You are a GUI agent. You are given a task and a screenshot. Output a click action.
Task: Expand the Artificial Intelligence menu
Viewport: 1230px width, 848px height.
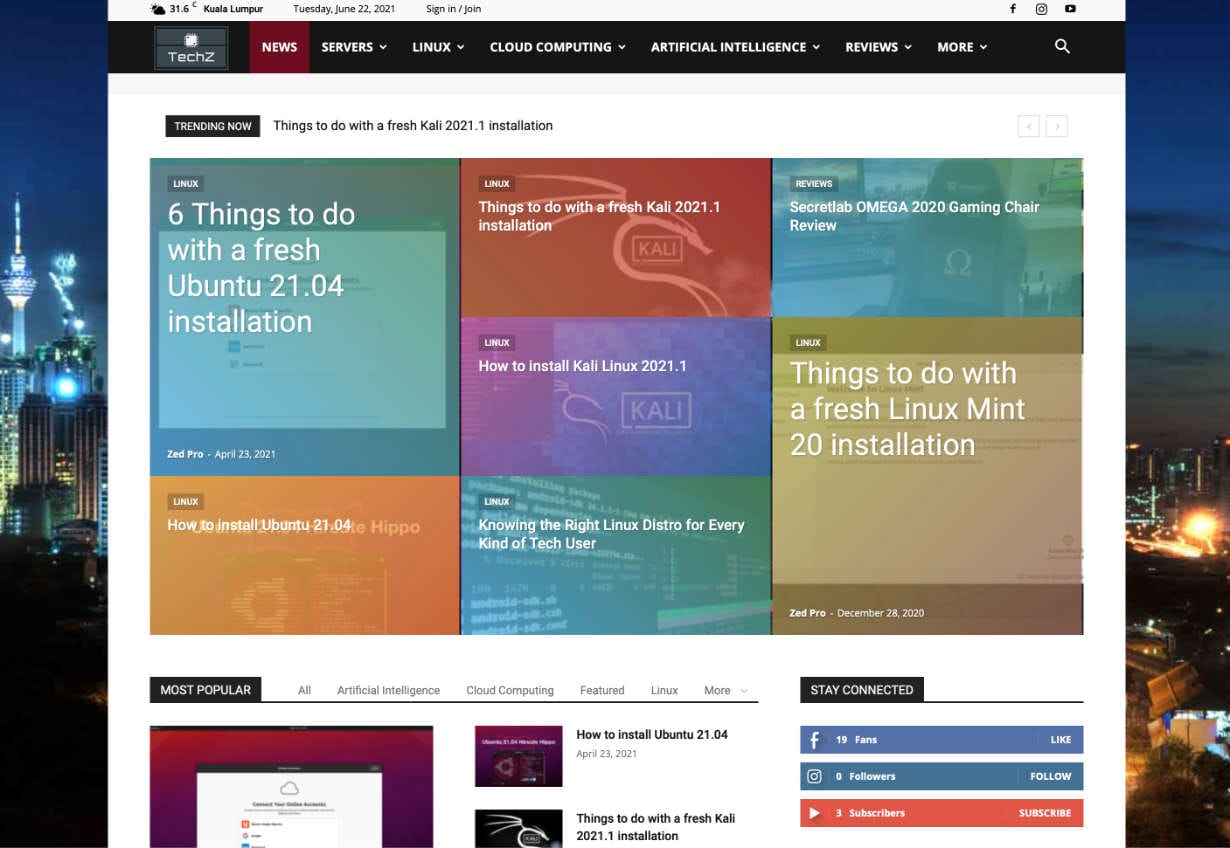[x=735, y=47]
